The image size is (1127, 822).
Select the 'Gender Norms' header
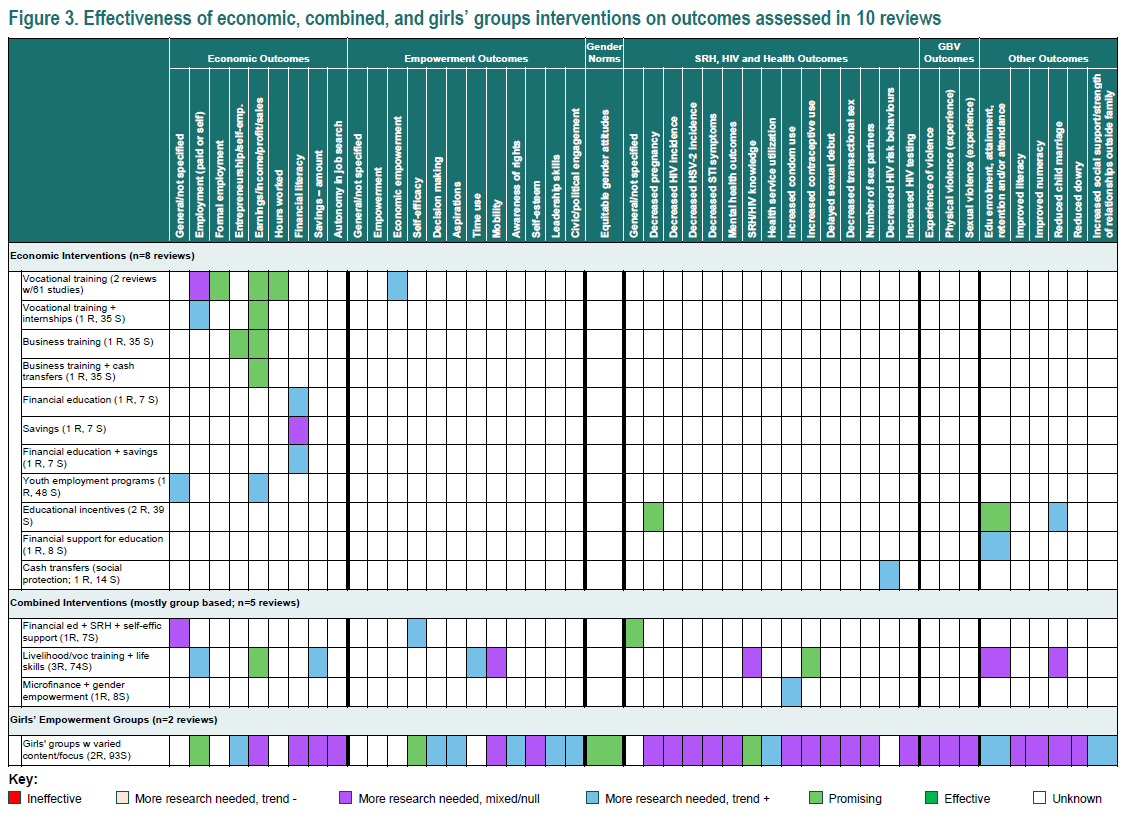pos(604,52)
